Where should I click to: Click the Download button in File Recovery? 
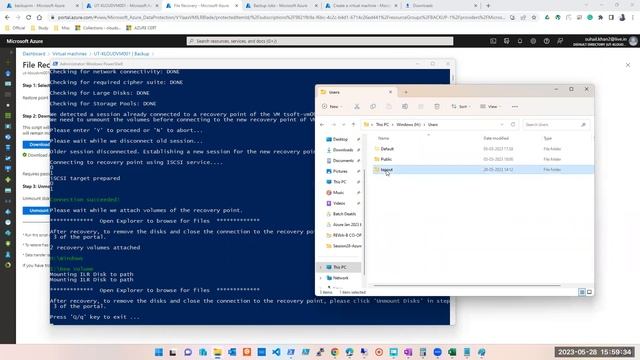tap(37, 144)
